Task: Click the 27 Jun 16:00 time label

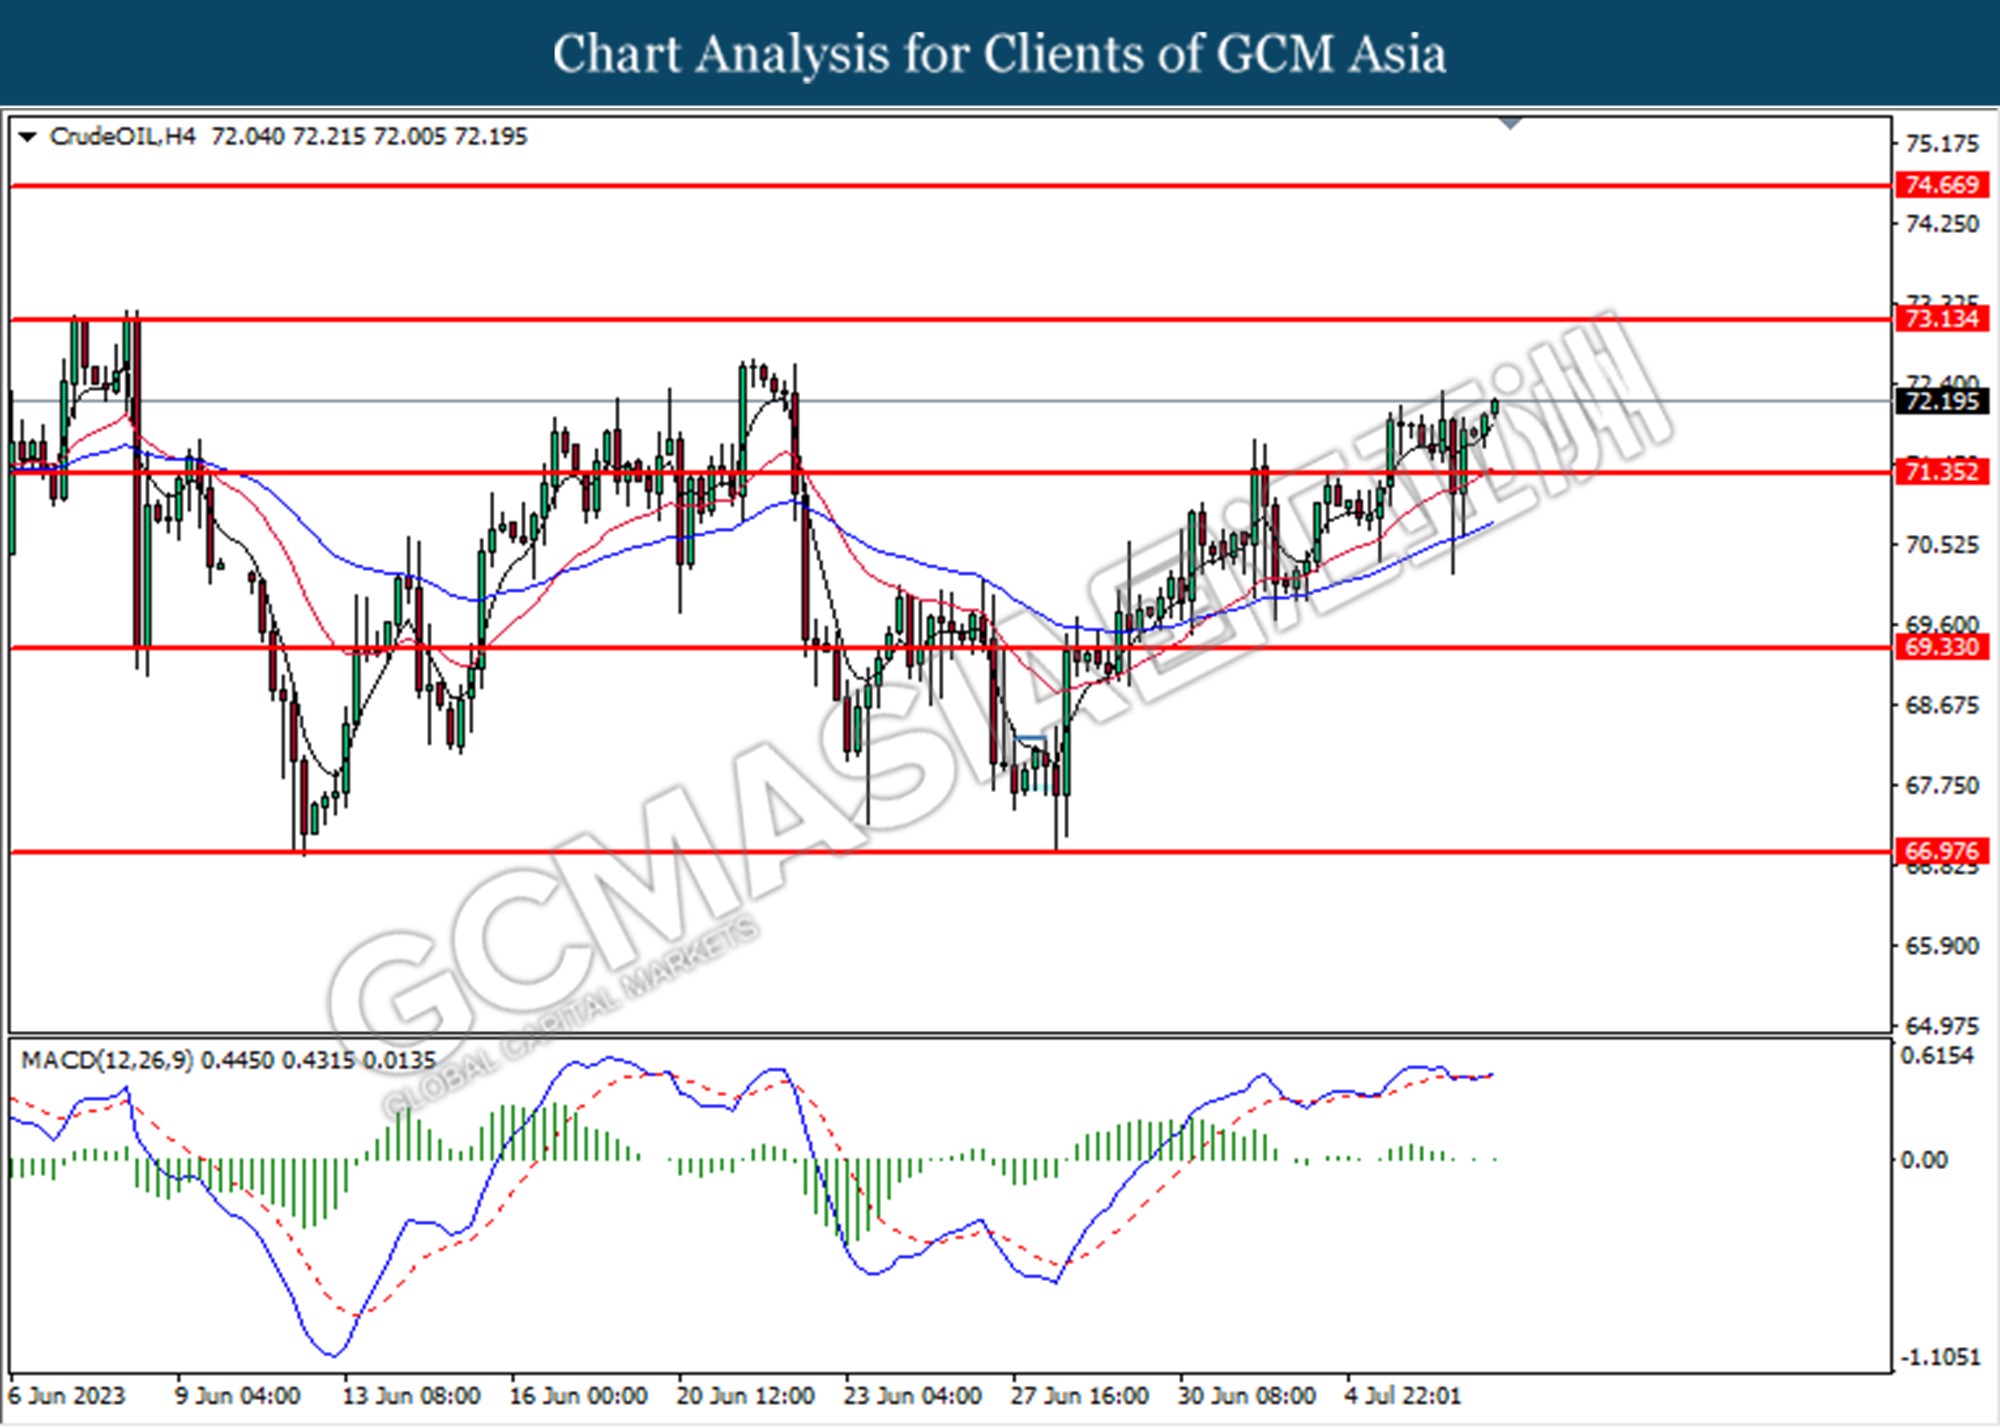Action: coord(1079,1396)
